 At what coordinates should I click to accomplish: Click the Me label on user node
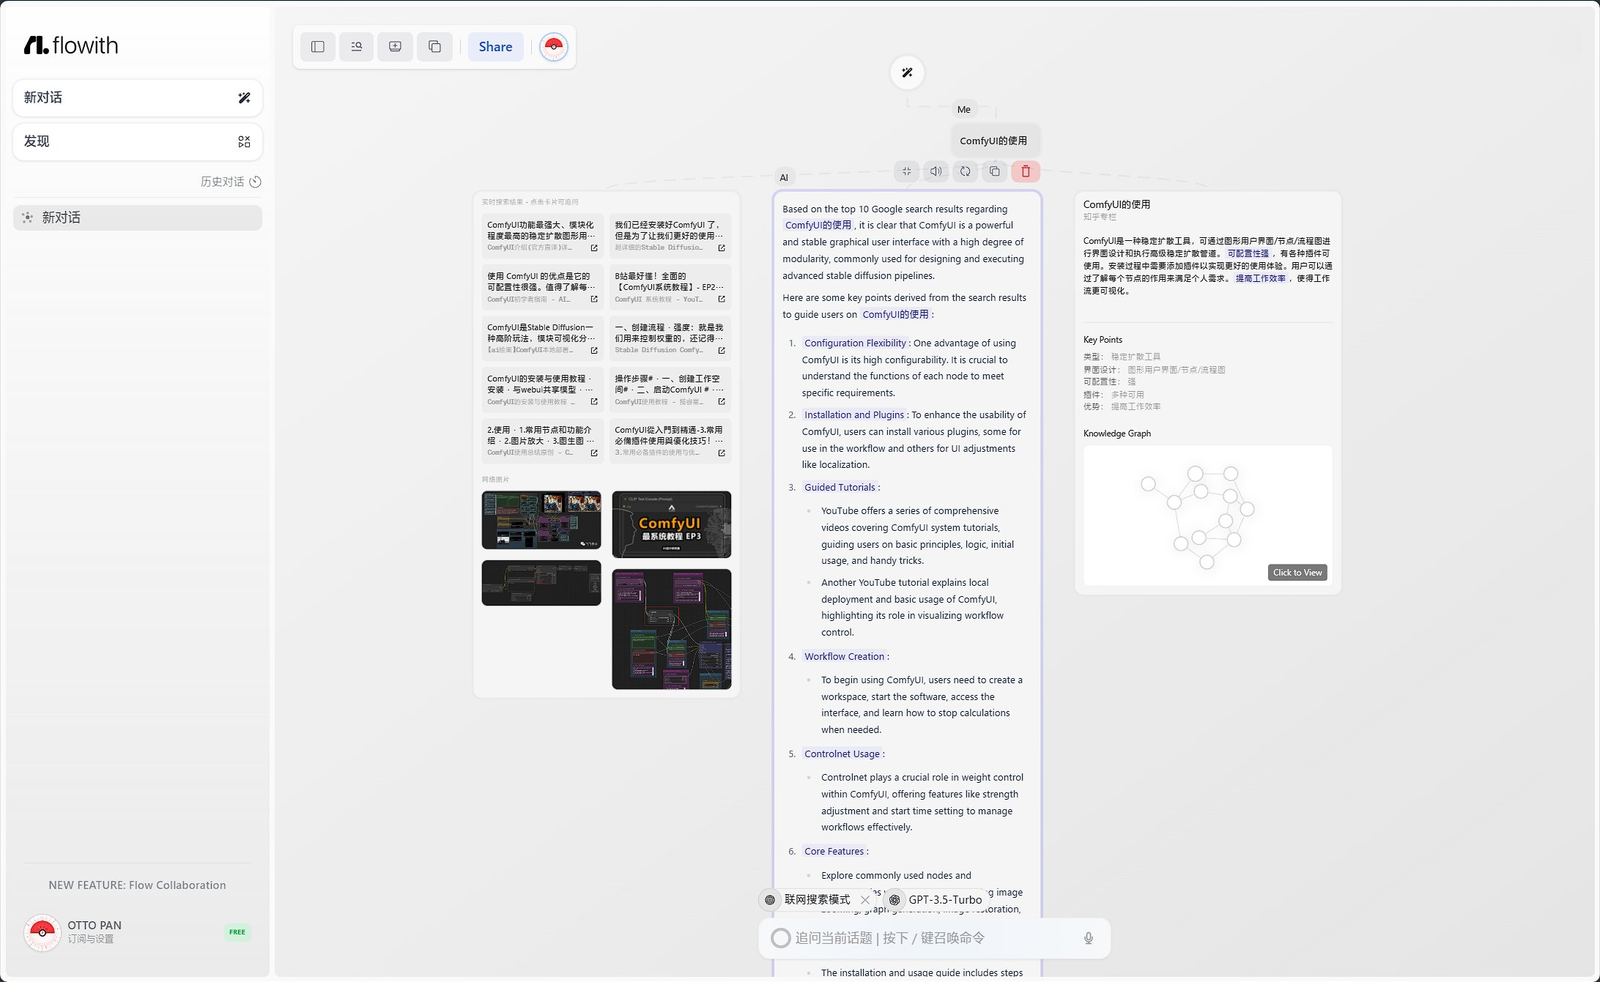click(964, 110)
